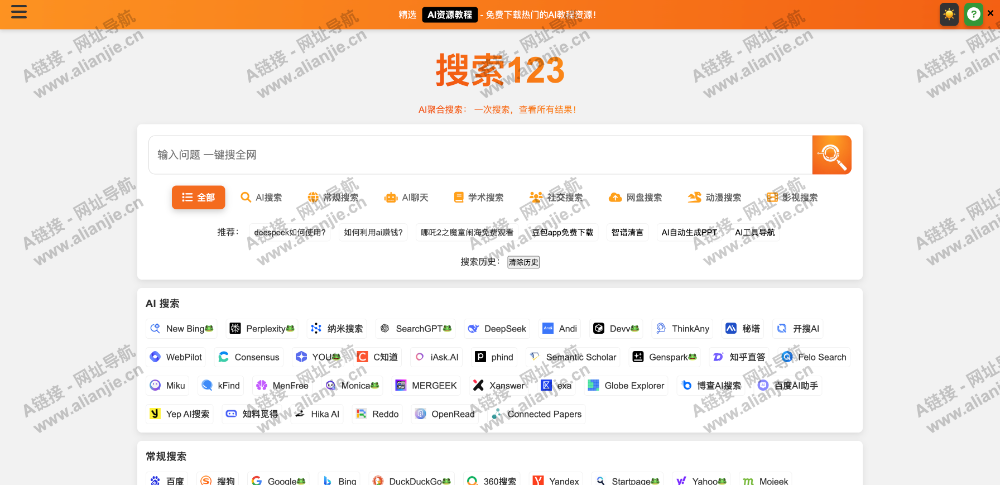Viewport: 1000px width, 485px height.
Task: Click the AI自动生成PPT suggestion
Action: [x=689, y=232]
